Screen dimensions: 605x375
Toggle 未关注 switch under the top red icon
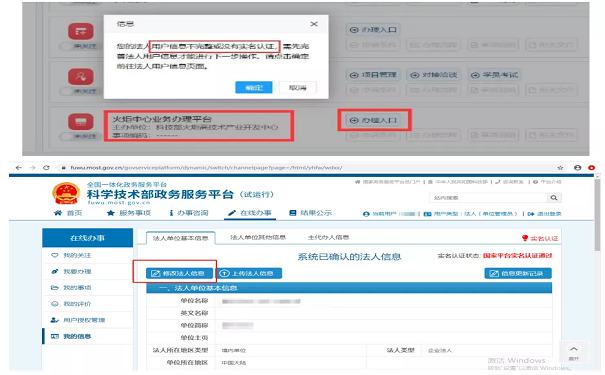(80, 46)
